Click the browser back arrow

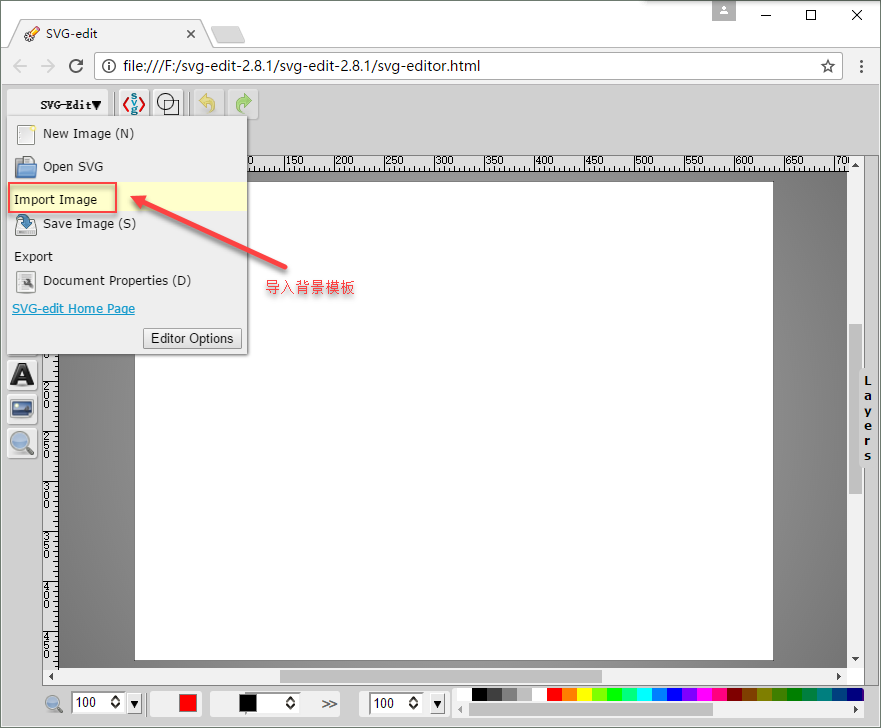[x=20, y=66]
